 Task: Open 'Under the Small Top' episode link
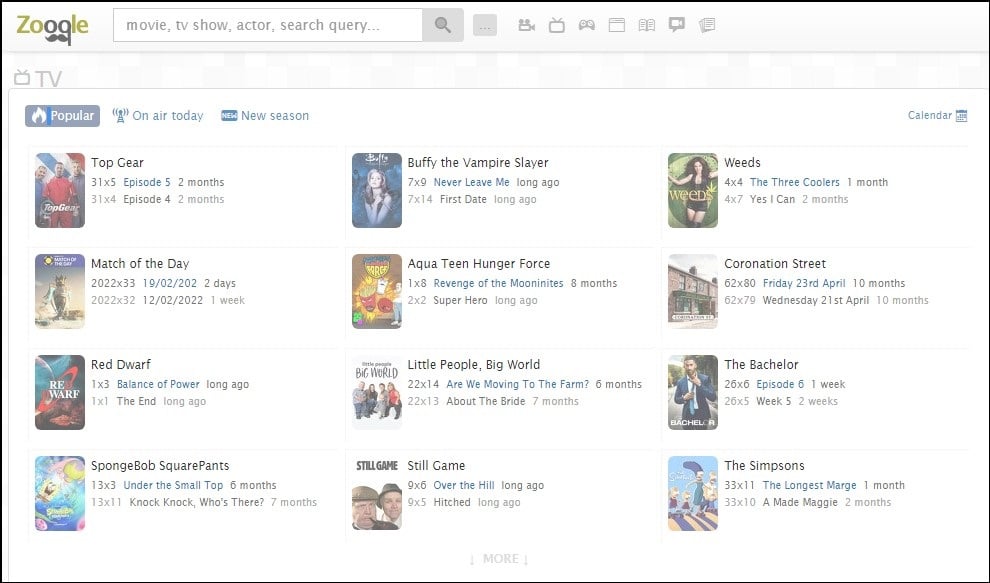[173, 485]
